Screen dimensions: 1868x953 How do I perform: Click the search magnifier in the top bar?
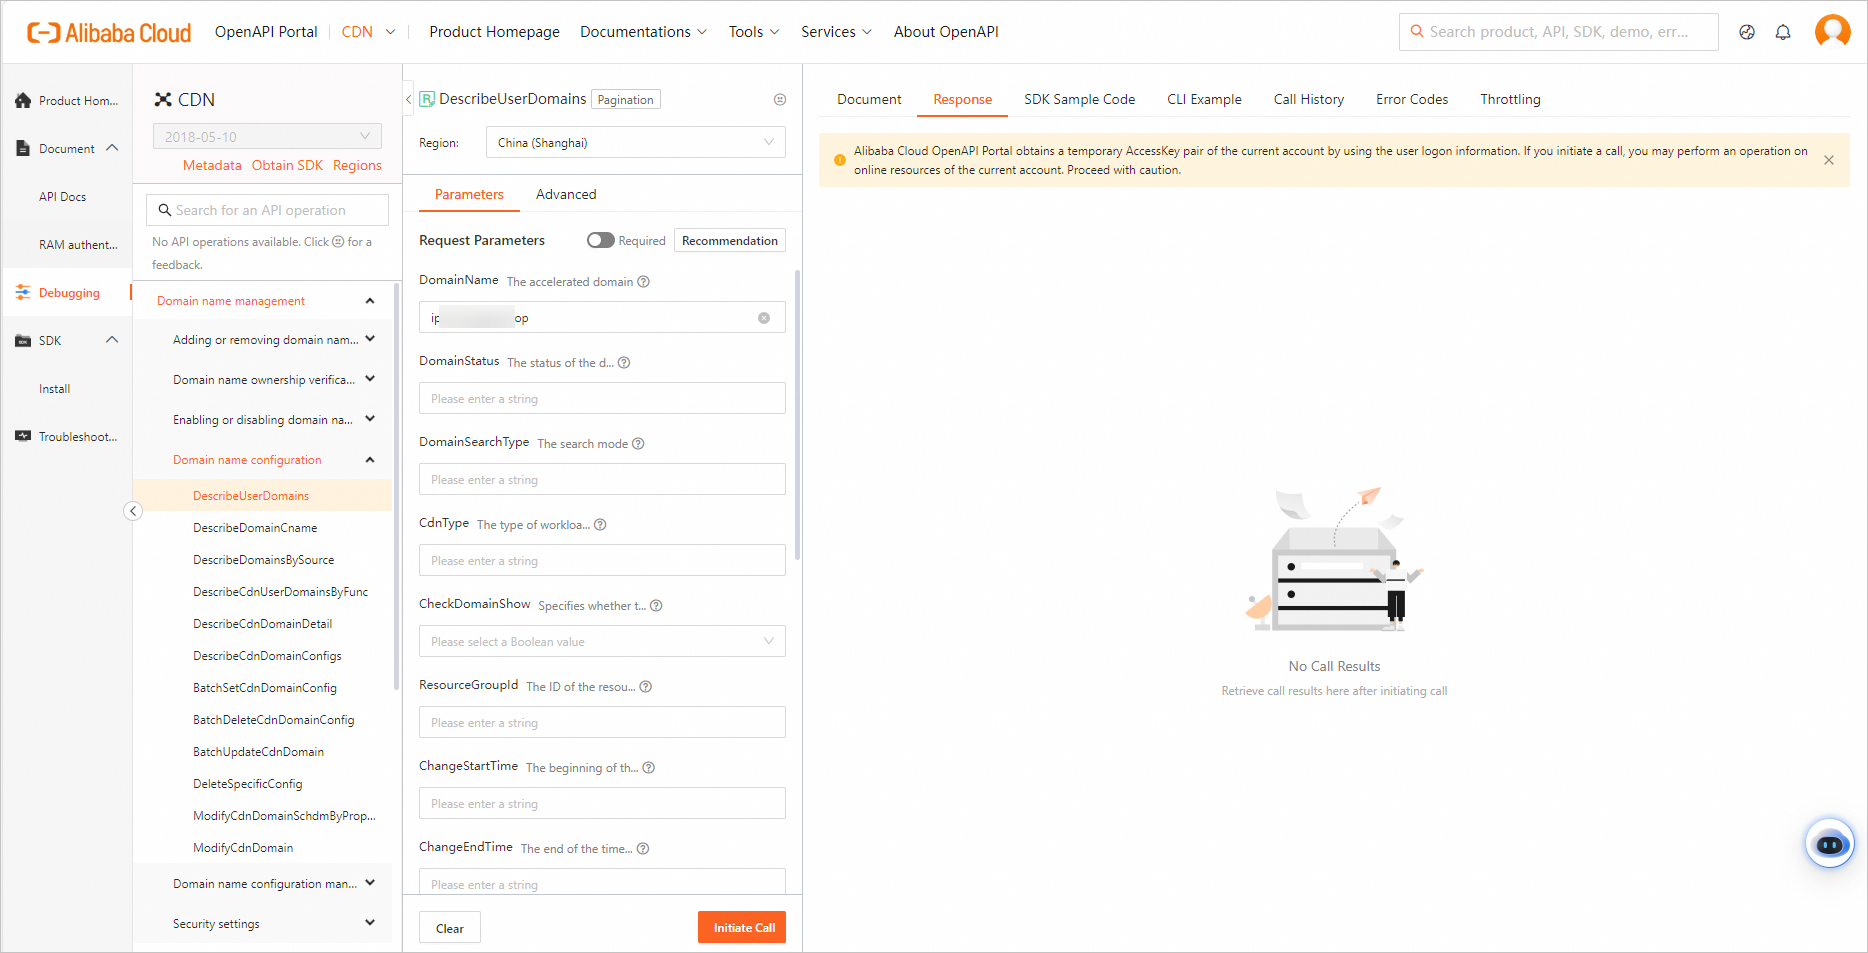(x=1417, y=32)
